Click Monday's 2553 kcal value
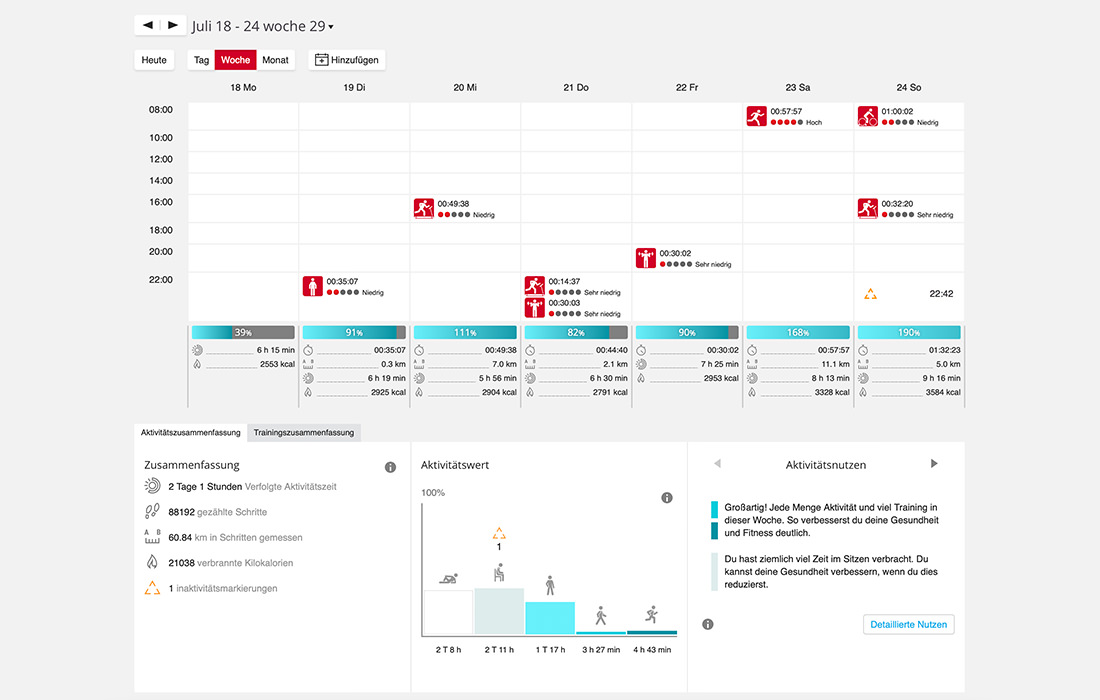Viewport: 1100px width, 700px height. [x=277, y=365]
